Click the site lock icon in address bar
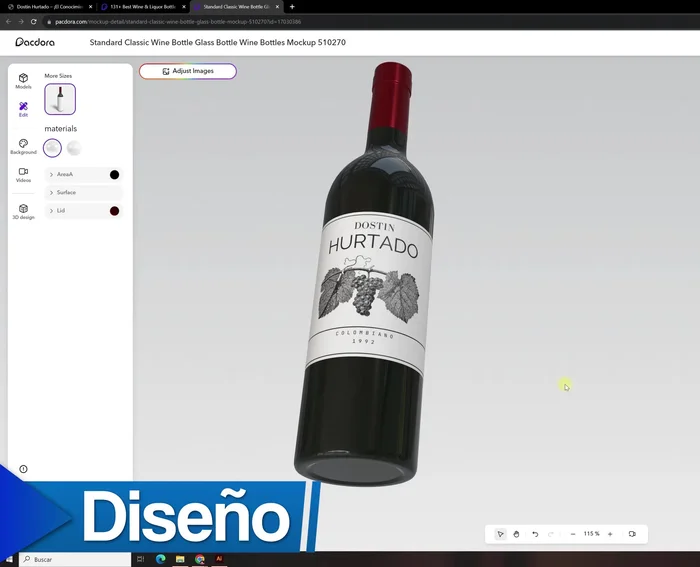This screenshot has width=700, height=567. [49, 21]
